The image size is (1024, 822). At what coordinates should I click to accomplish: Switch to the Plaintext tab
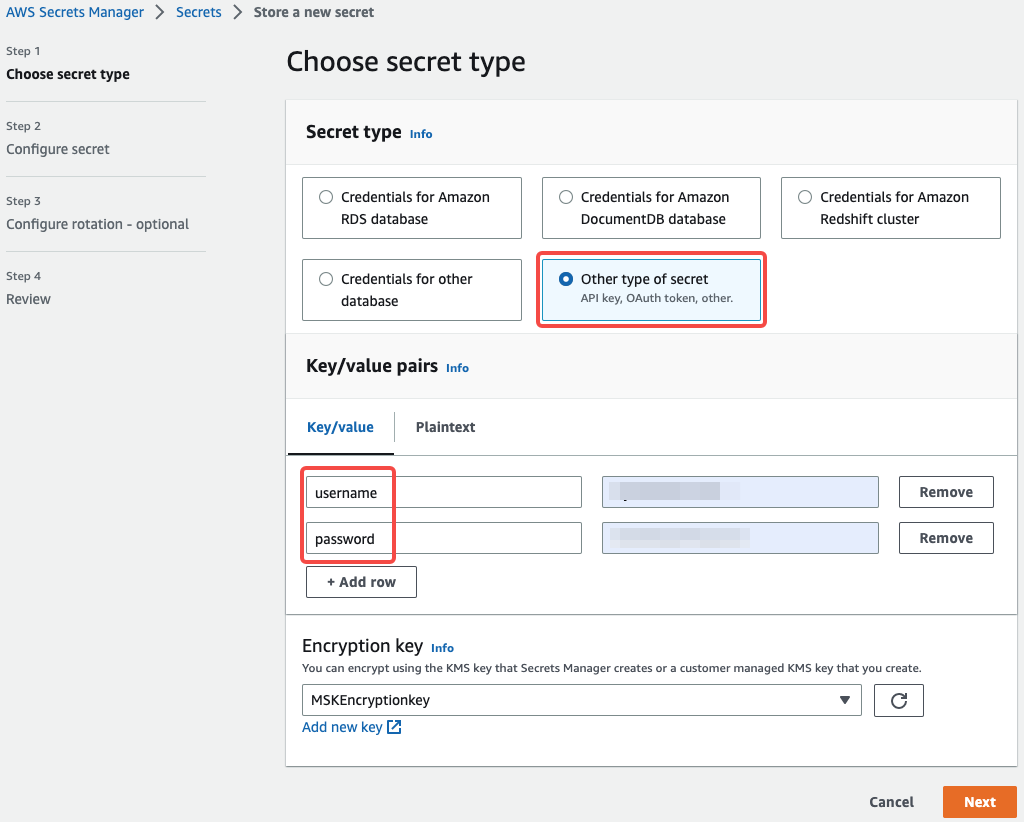(x=445, y=427)
